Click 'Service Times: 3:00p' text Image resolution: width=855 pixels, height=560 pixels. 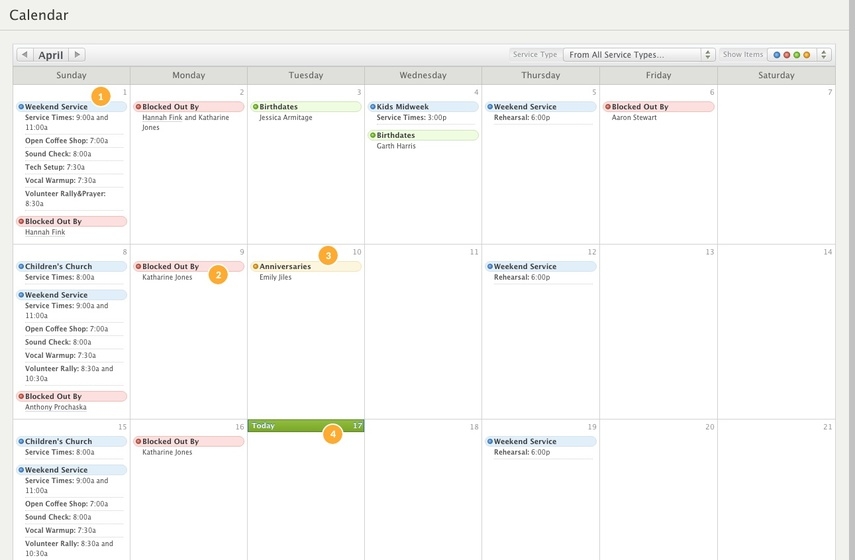click(411, 118)
